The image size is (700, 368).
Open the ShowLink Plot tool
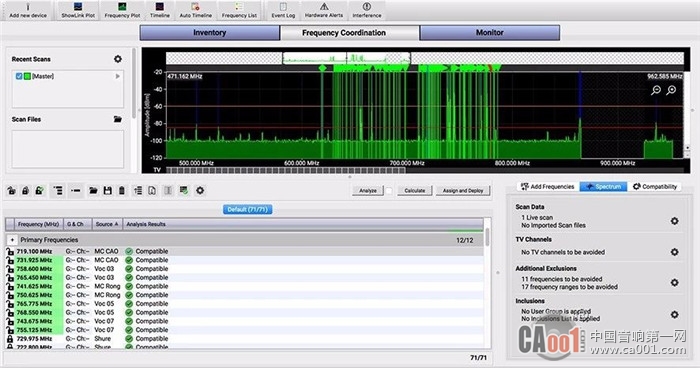click(78, 10)
